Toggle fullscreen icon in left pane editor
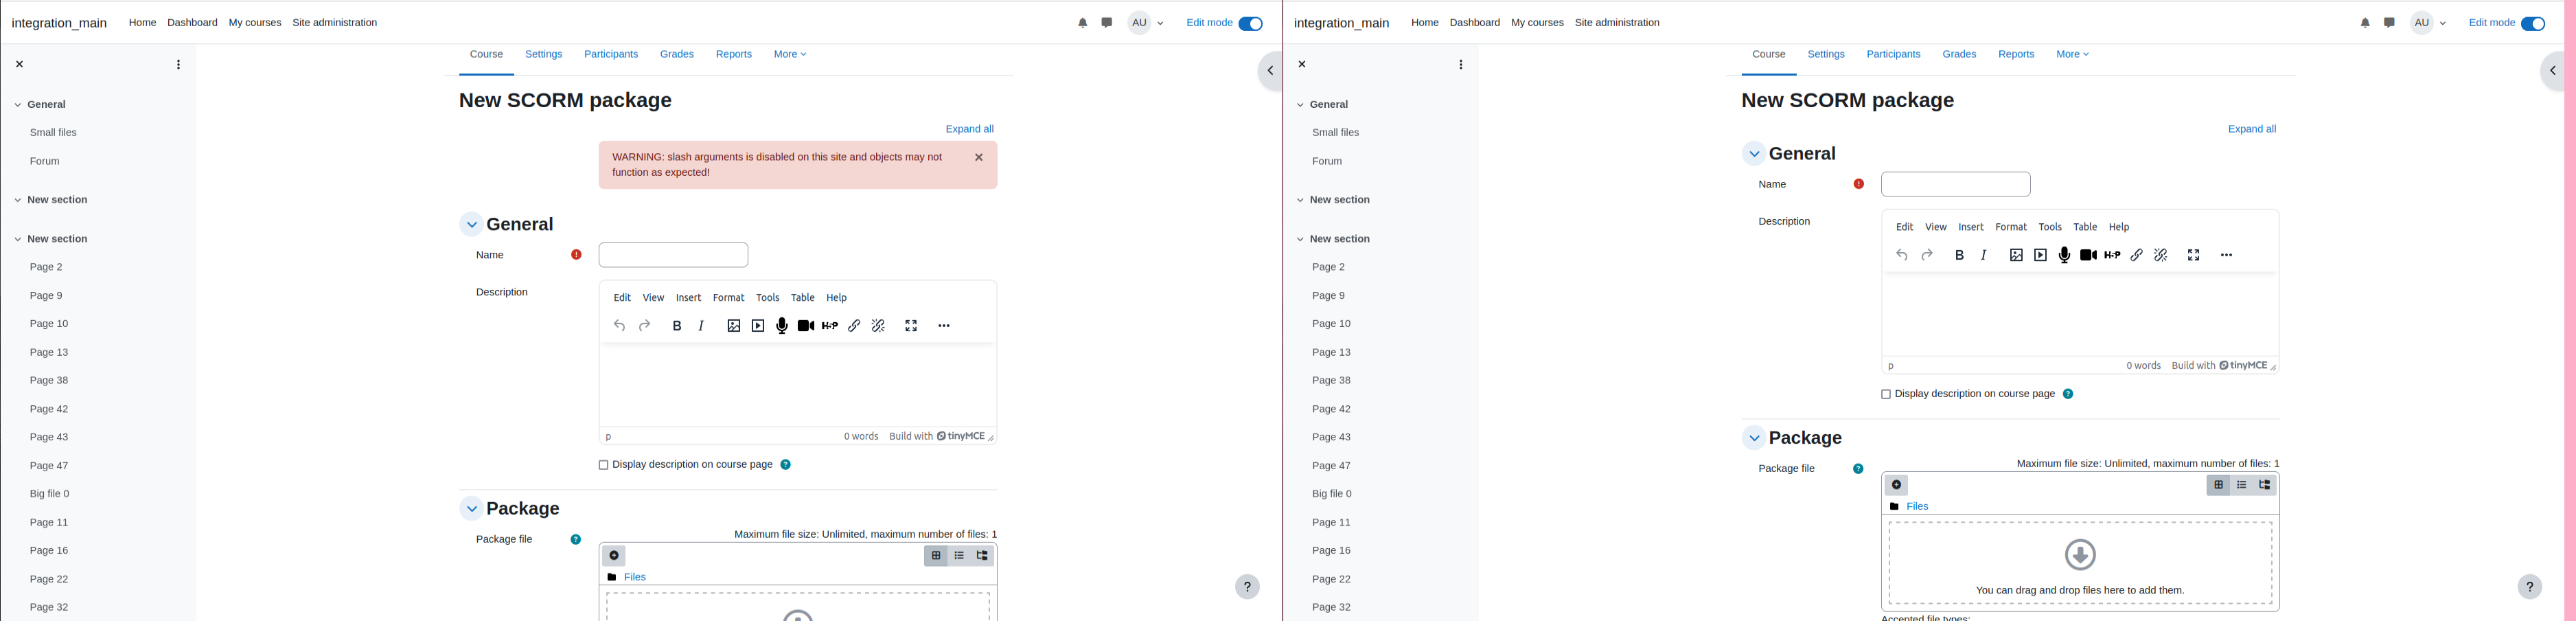2576x621 pixels. [x=911, y=326]
